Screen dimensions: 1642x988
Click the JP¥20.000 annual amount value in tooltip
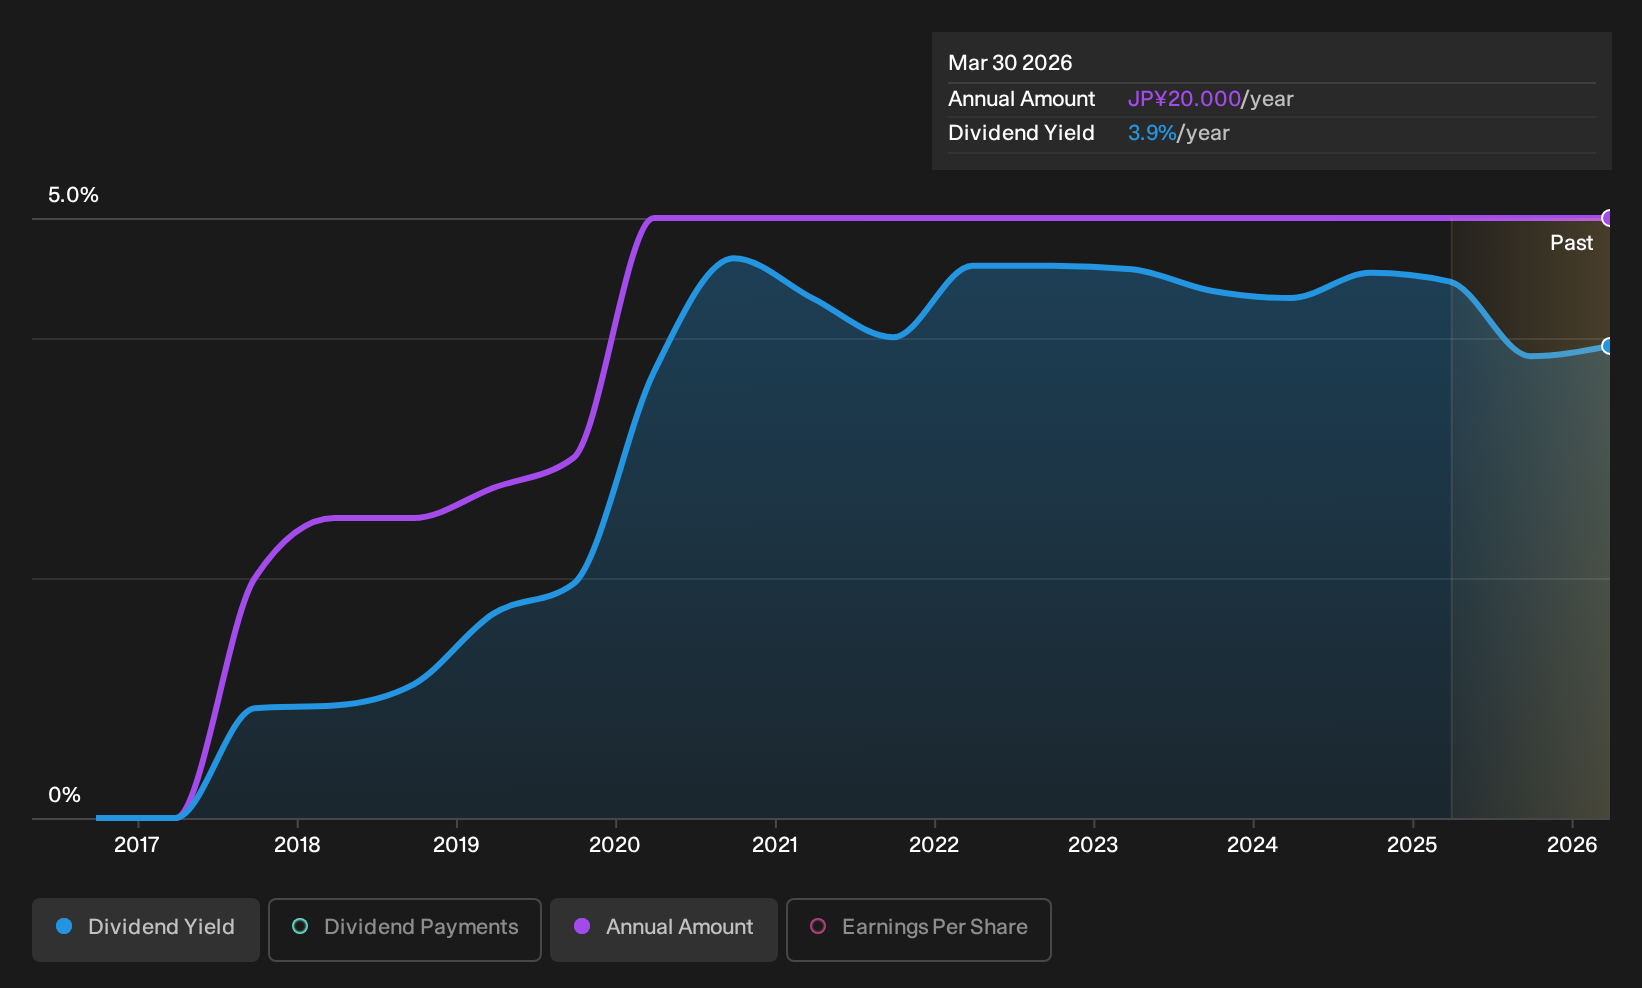point(1184,99)
